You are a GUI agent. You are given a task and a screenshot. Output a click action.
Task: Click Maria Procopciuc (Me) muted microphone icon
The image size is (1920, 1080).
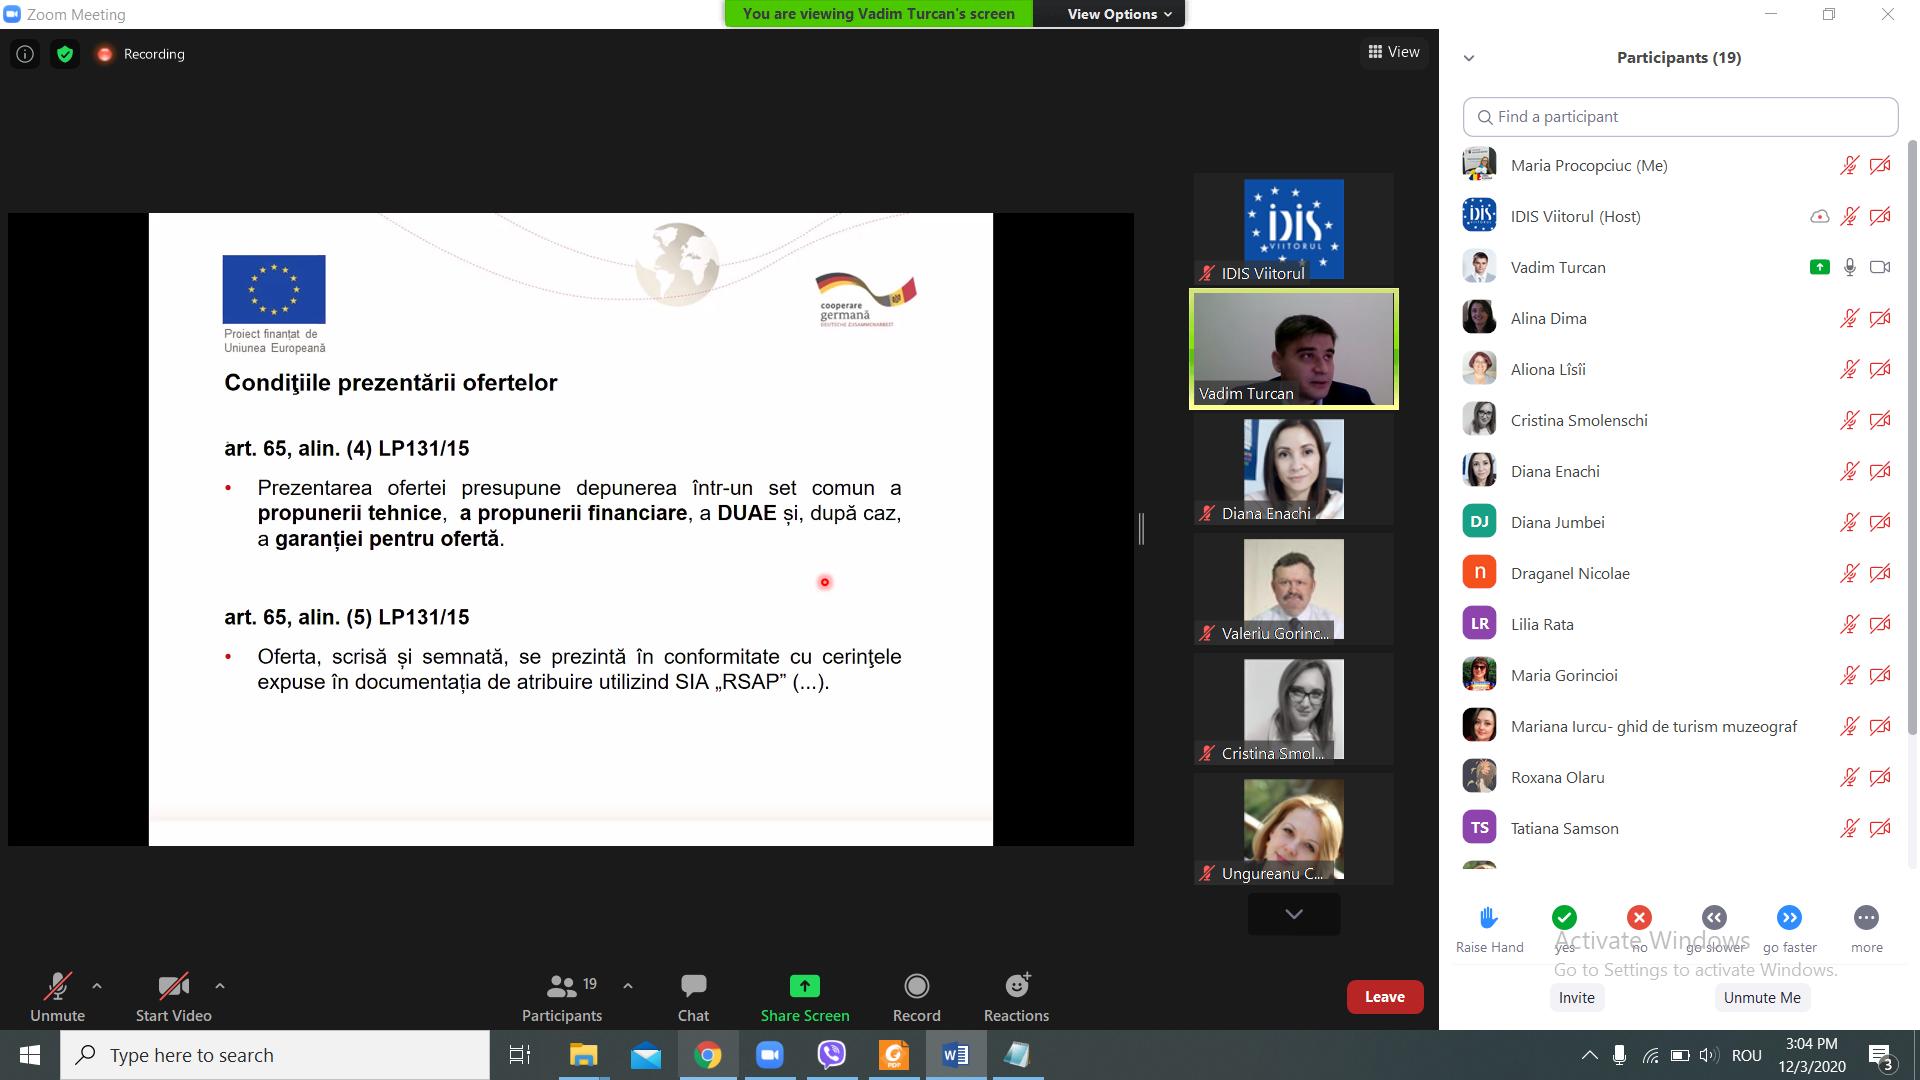pyautogui.click(x=1850, y=166)
